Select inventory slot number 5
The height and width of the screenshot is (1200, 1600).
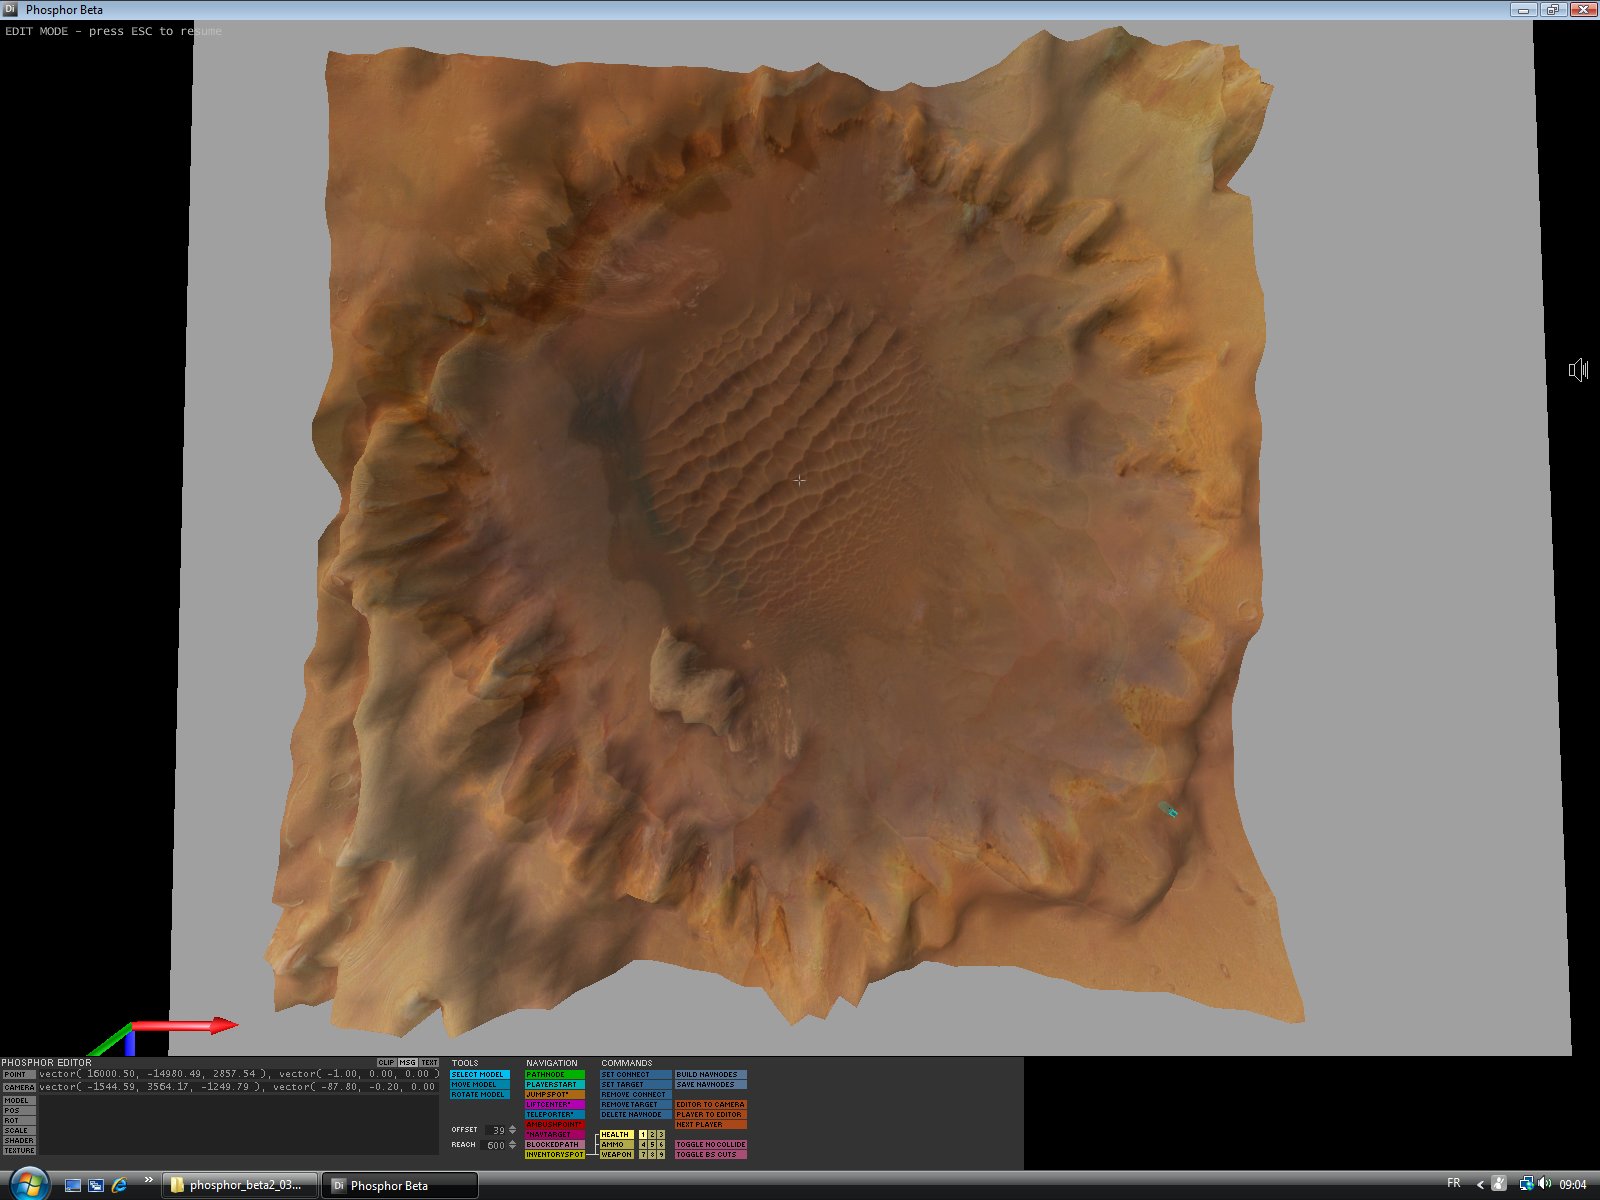pyautogui.click(x=652, y=1144)
